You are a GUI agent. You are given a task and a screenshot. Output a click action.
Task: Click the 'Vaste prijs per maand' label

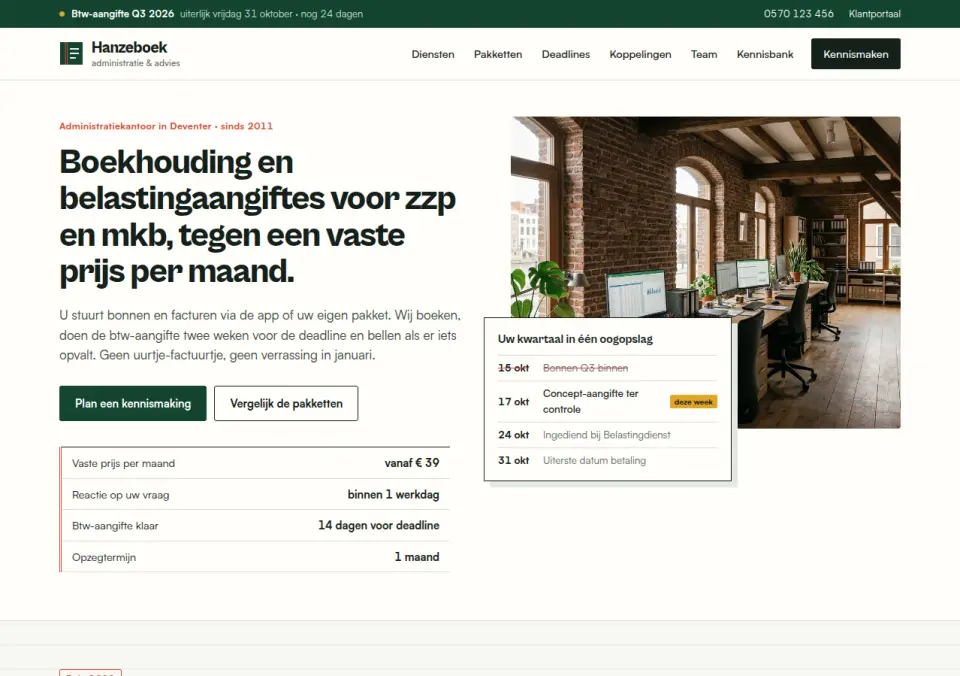click(x=123, y=464)
